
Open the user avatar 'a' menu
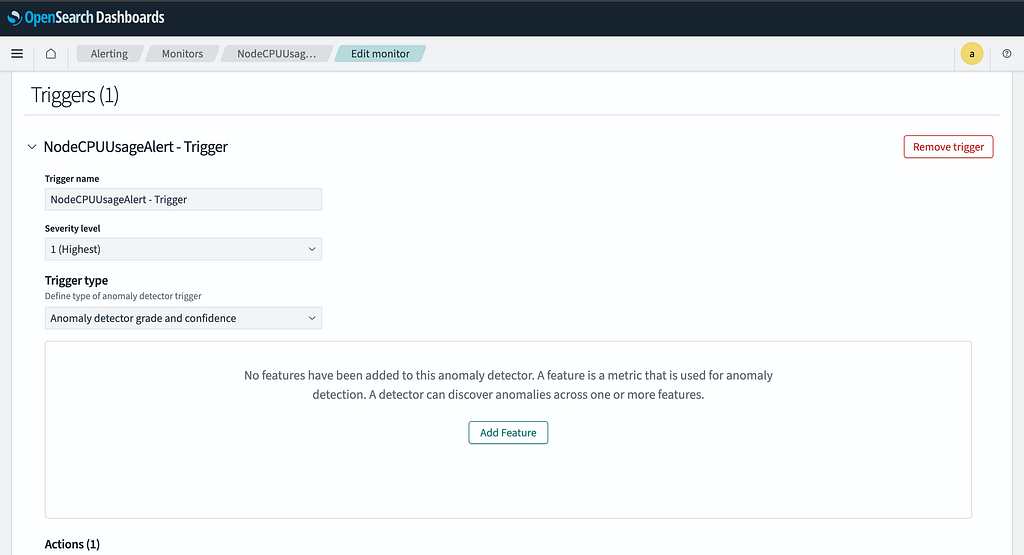pyautogui.click(x=971, y=54)
